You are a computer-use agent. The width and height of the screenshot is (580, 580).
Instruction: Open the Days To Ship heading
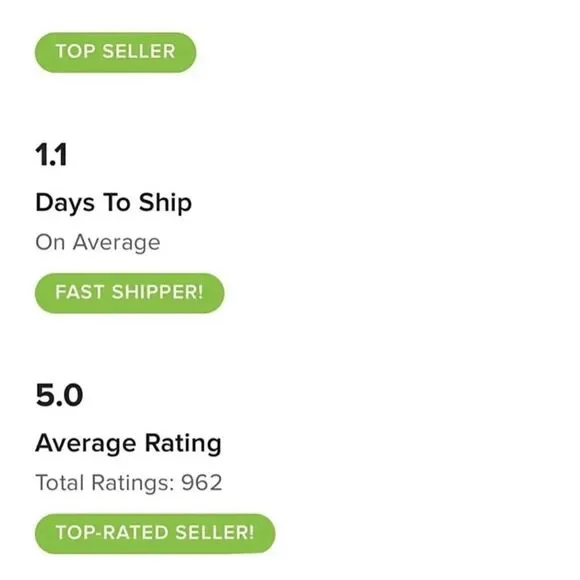(114, 203)
